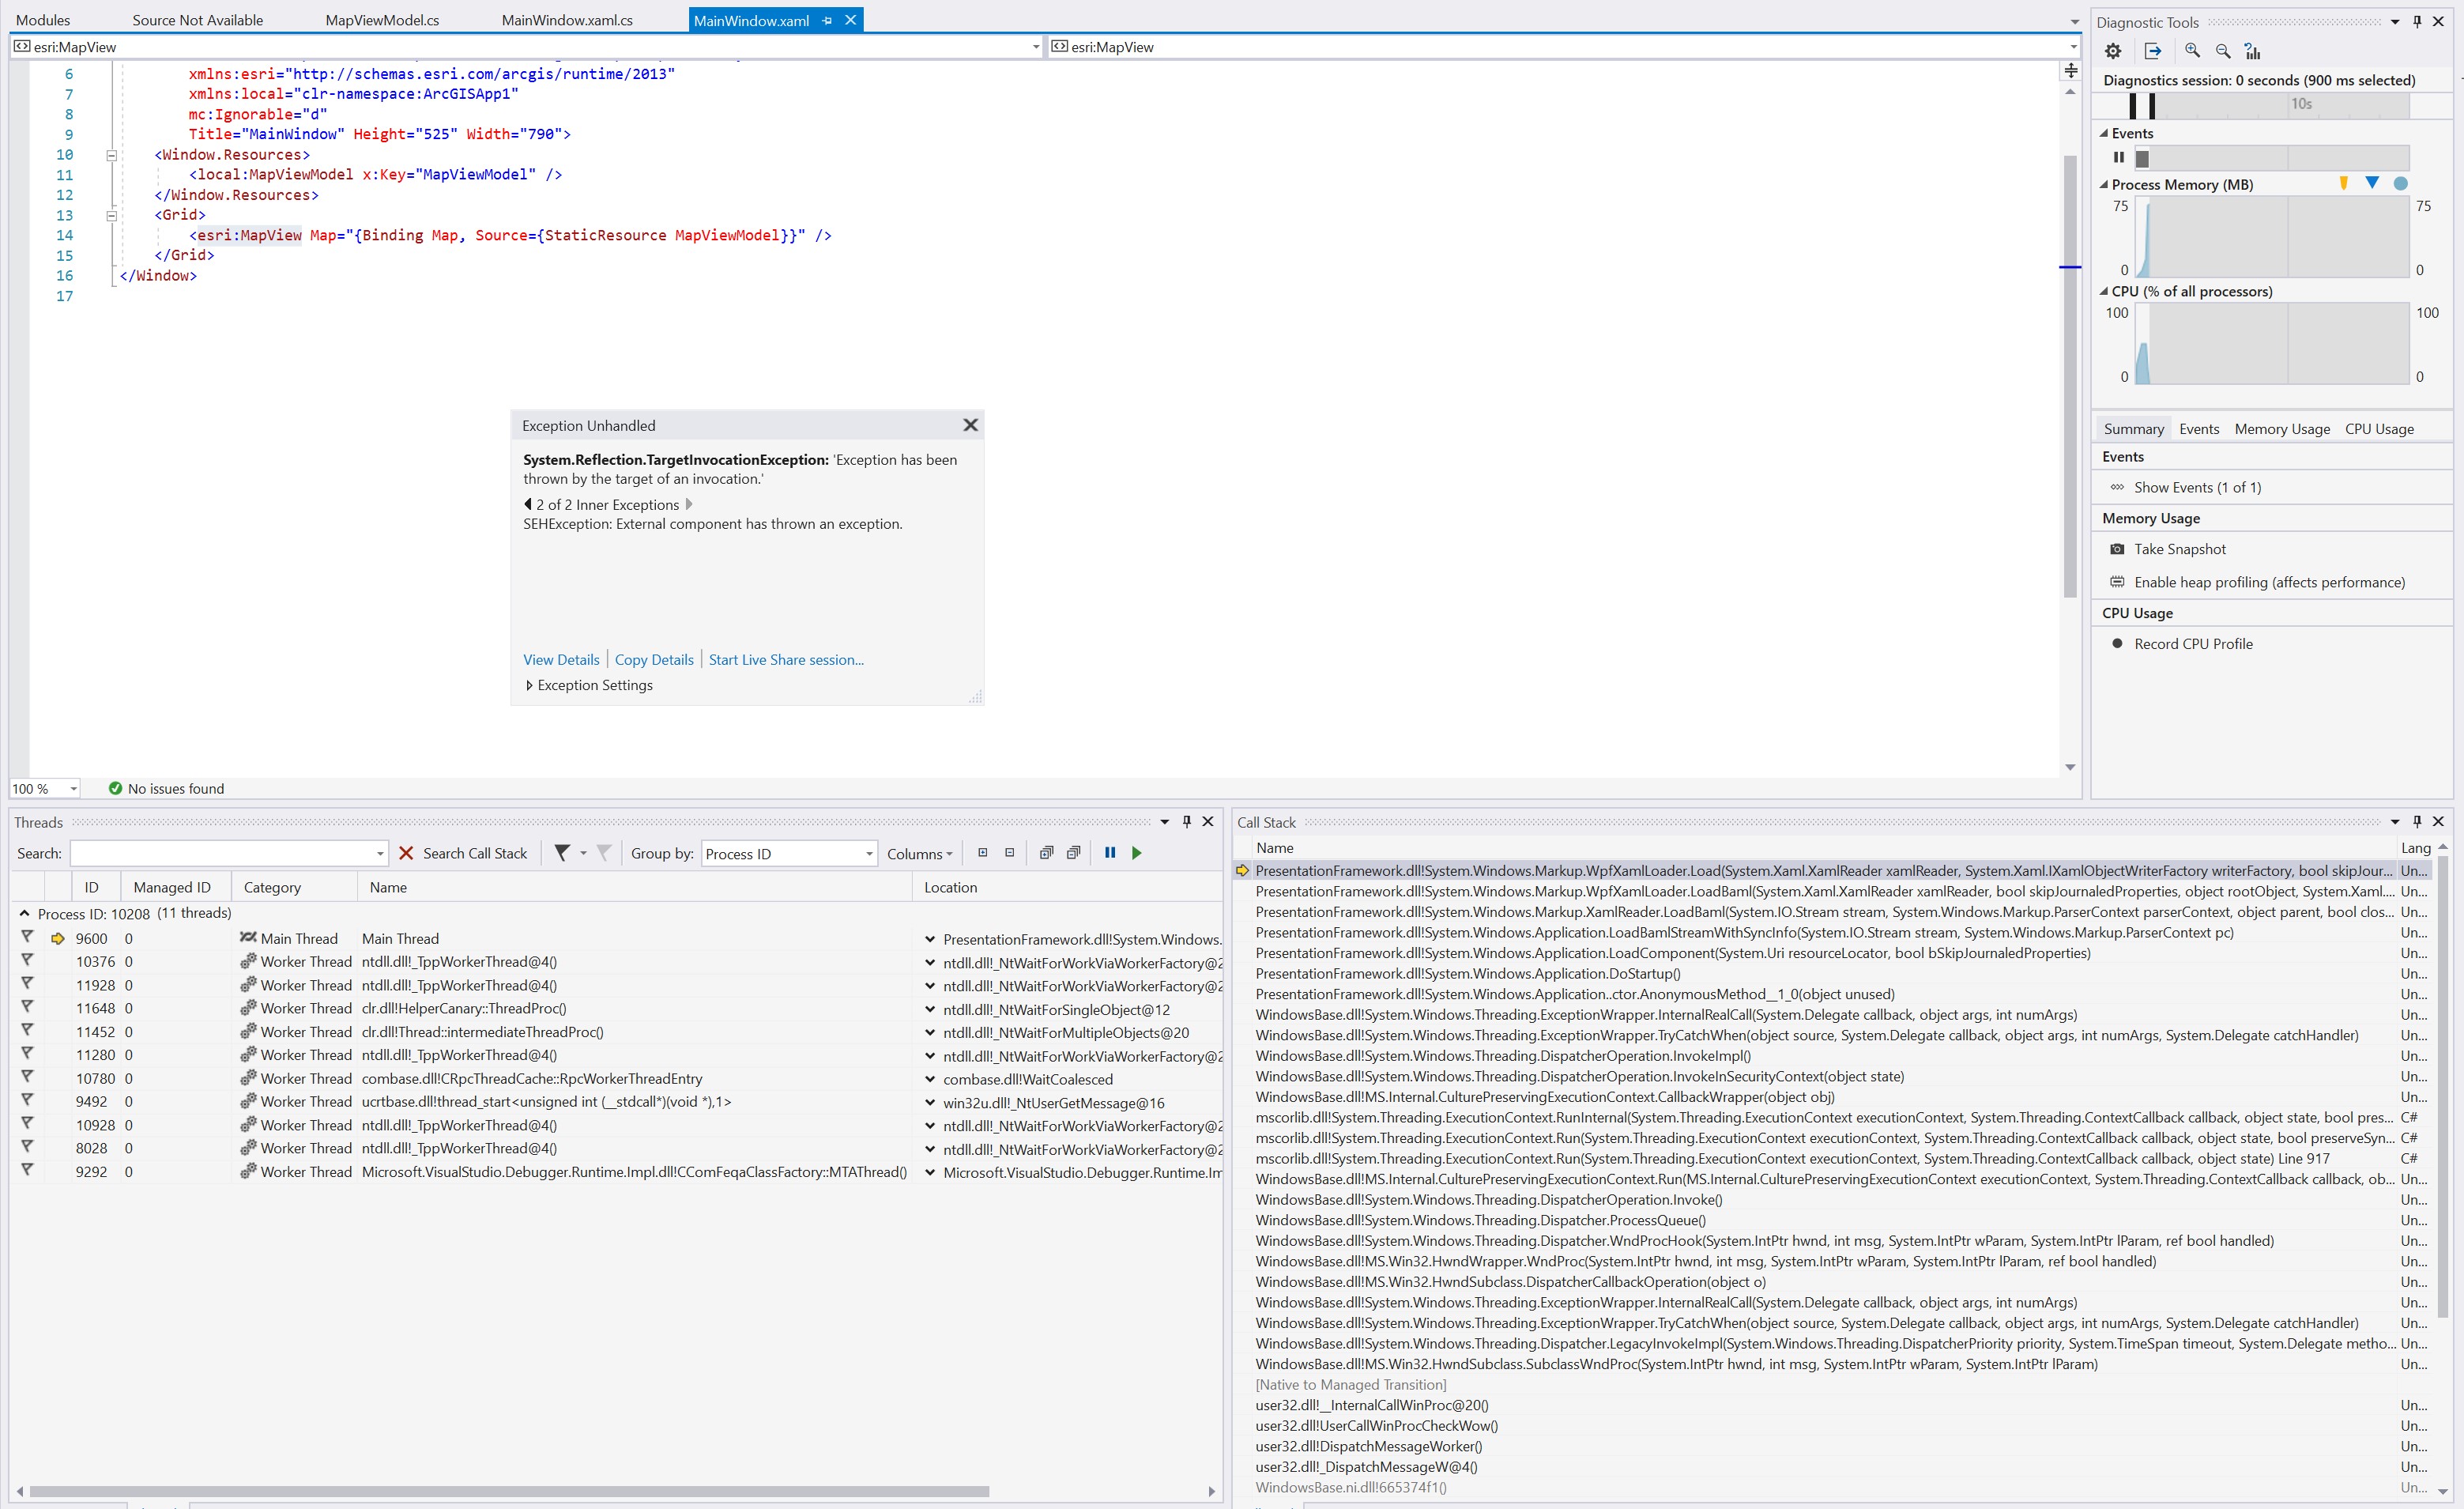Viewport: 2464px width, 1509px height.
Task: Click Reset View chart icon in Diagnostic Tools
Action: pyautogui.click(x=2252, y=51)
